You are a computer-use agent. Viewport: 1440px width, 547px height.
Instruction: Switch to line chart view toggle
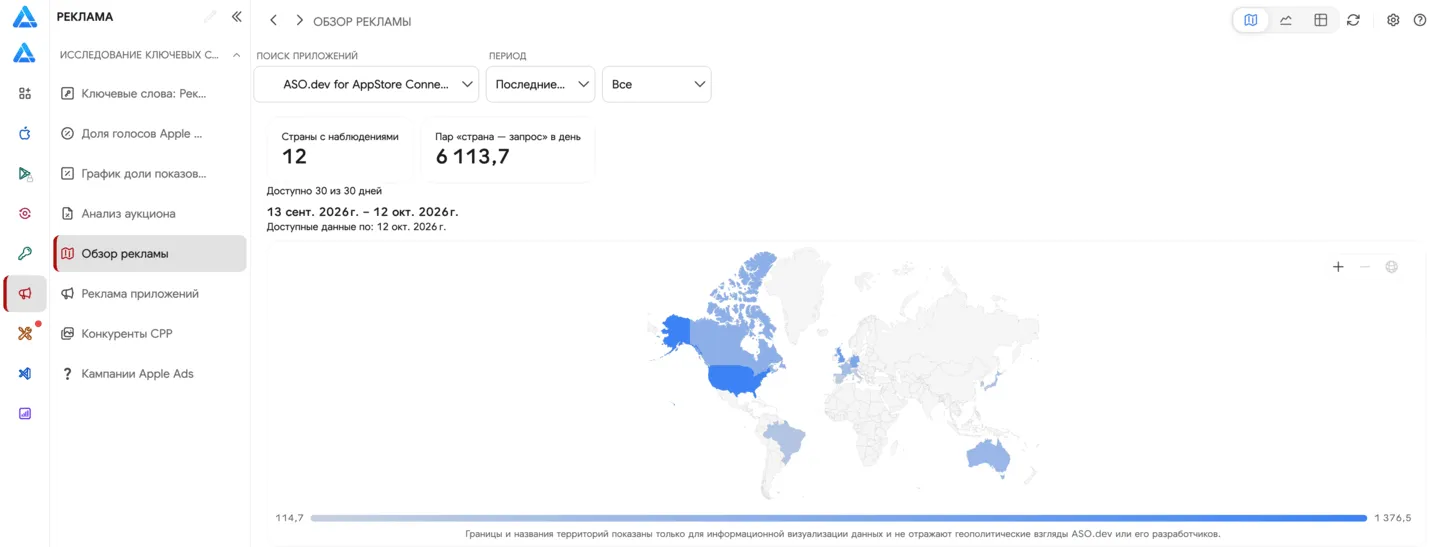pos(1286,20)
